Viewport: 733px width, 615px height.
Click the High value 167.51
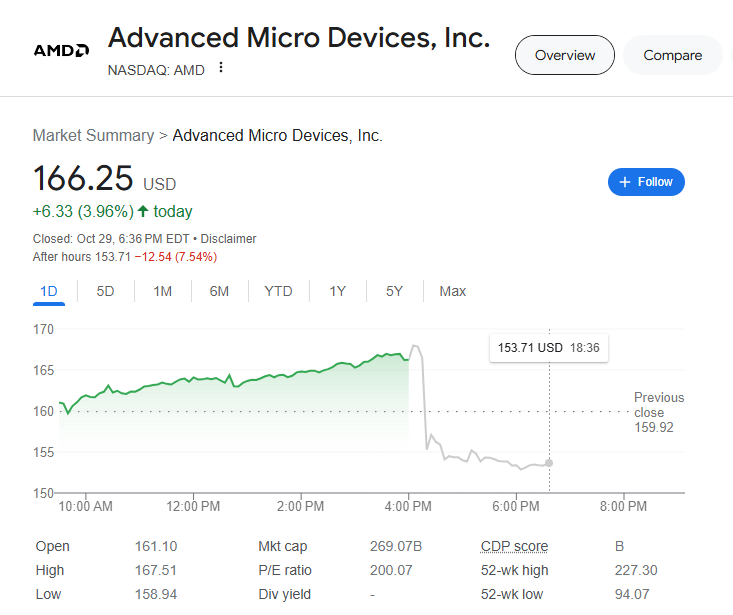click(156, 570)
